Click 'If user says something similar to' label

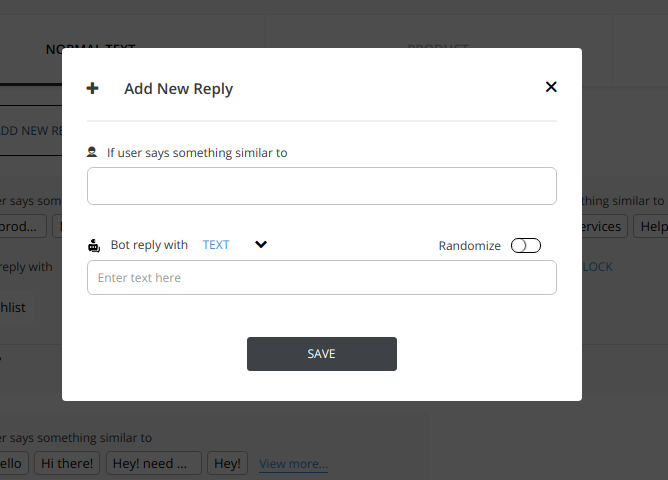[197, 153]
